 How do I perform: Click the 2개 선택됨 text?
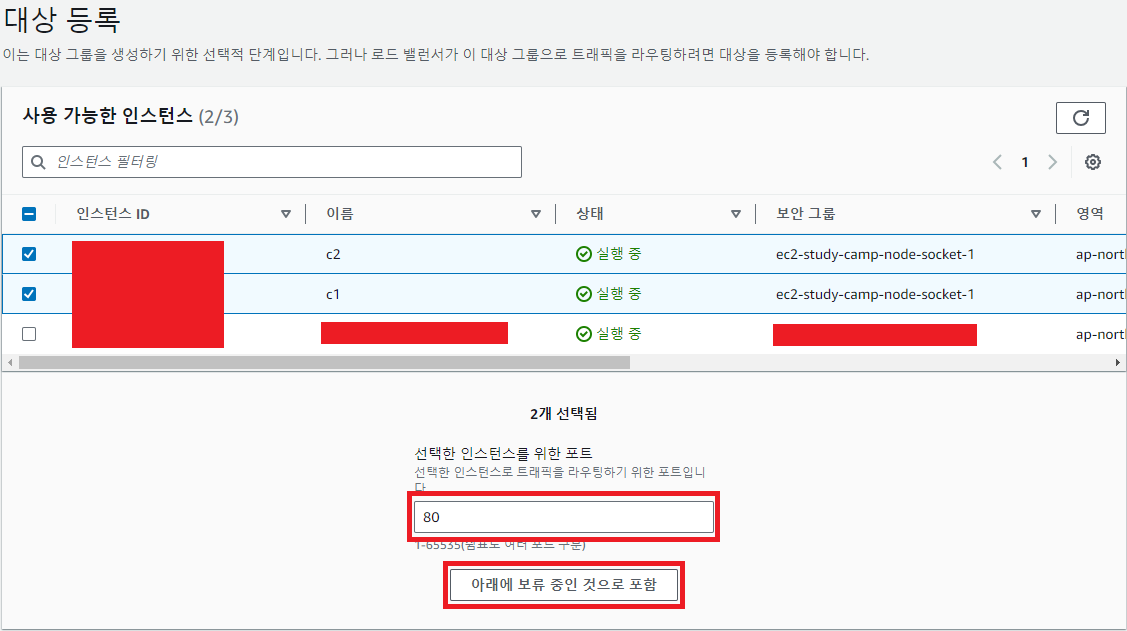564,414
